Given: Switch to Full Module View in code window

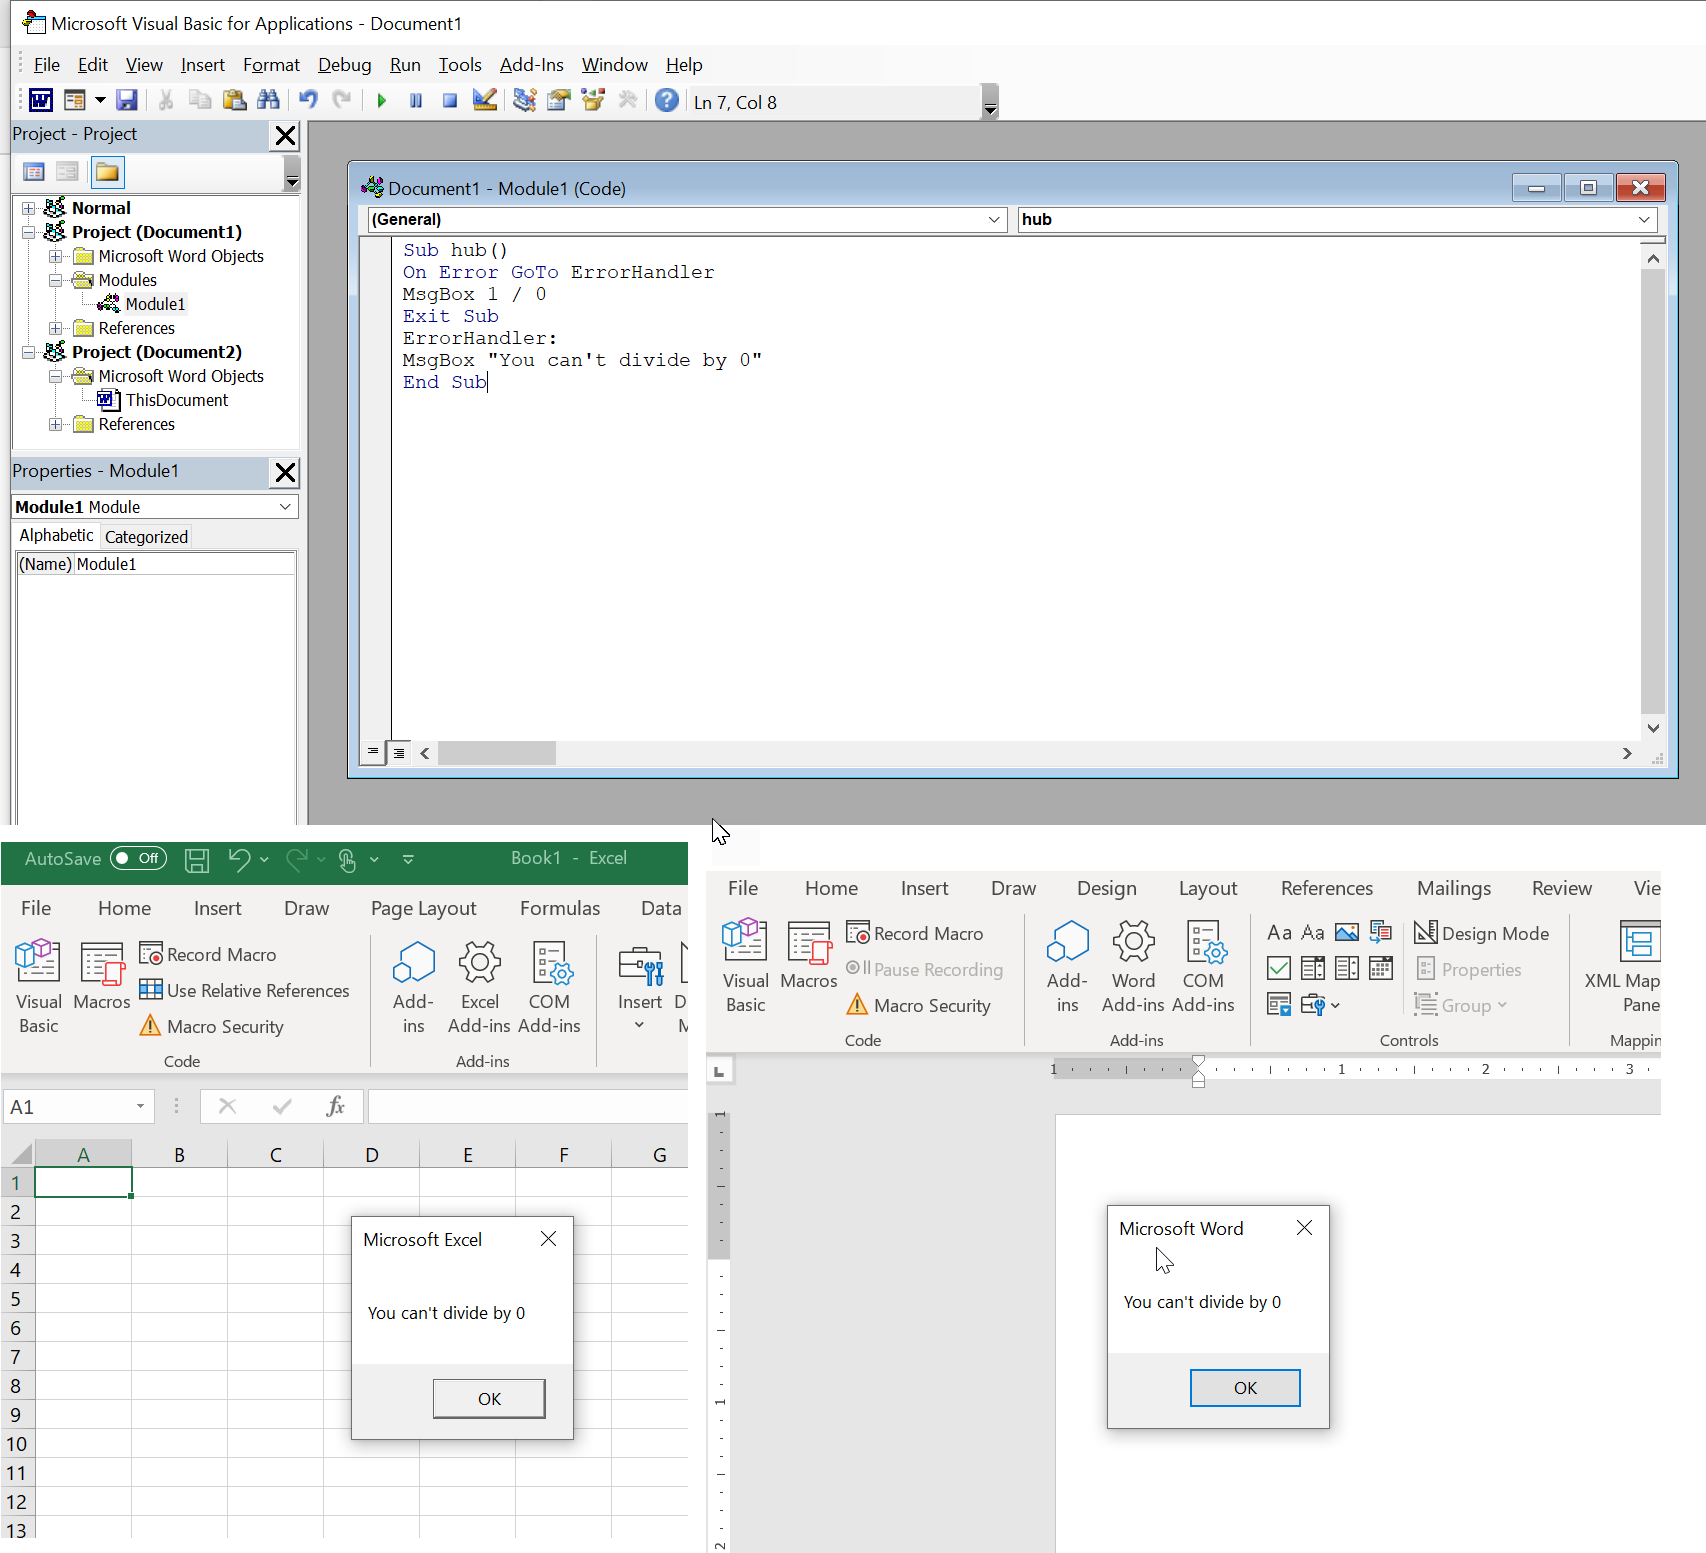Looking at the screenshot, I should 398,752.
